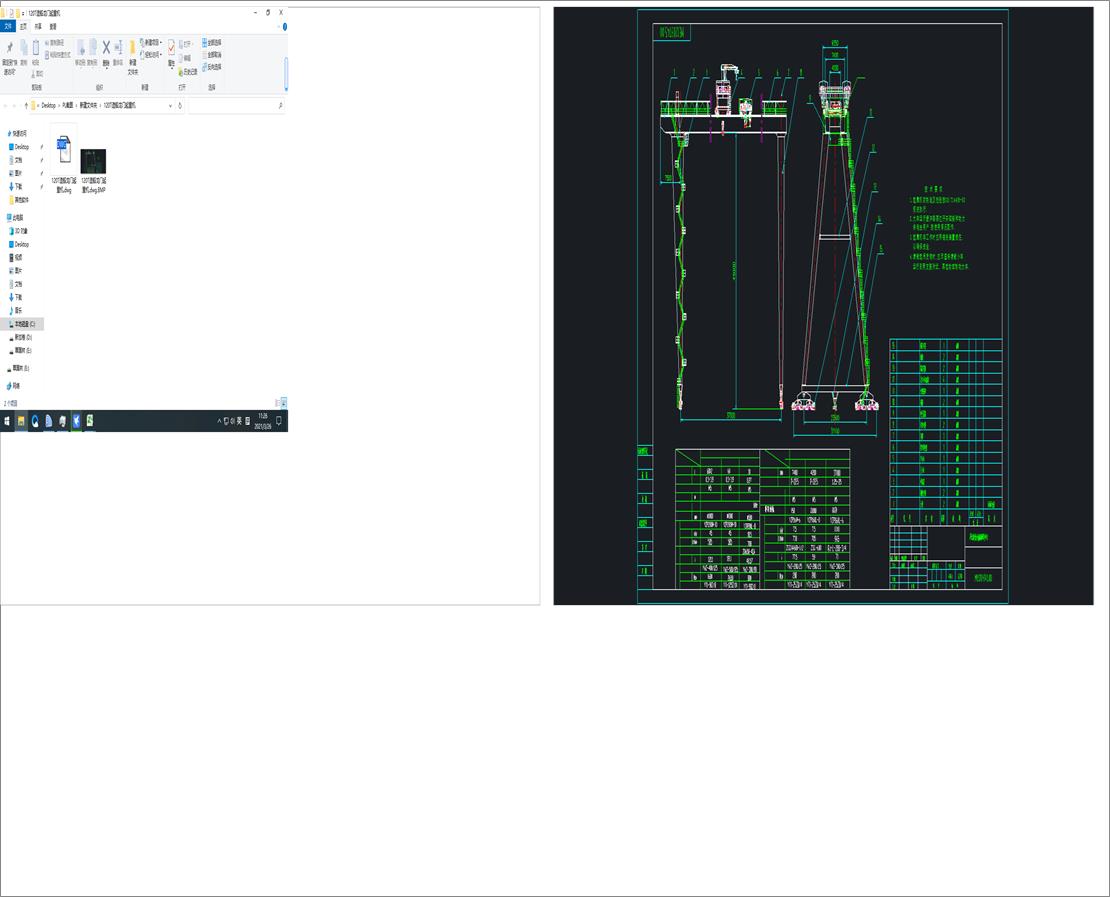Click the Rename icon in the ribbon

click(118, 46)
